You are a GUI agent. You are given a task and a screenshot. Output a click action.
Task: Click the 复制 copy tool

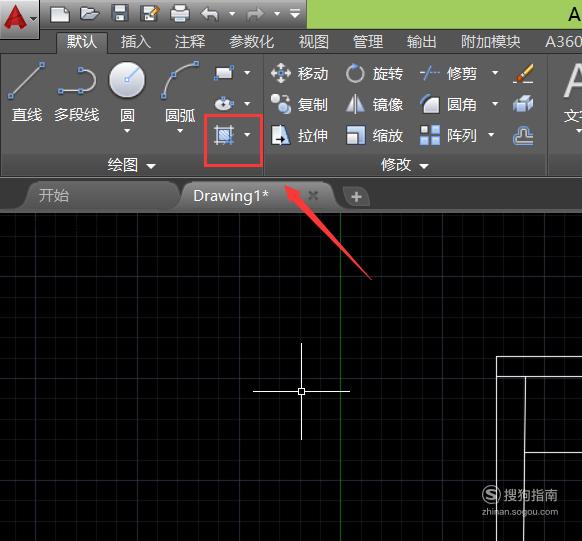click(x=300, y=104)
